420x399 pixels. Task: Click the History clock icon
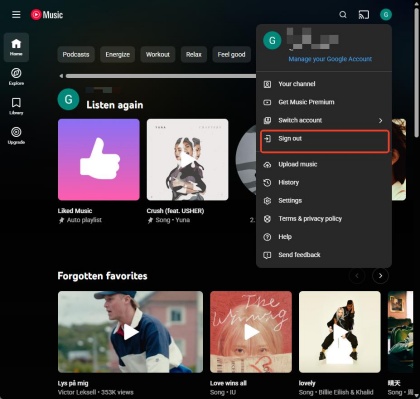tap(267, 183)
